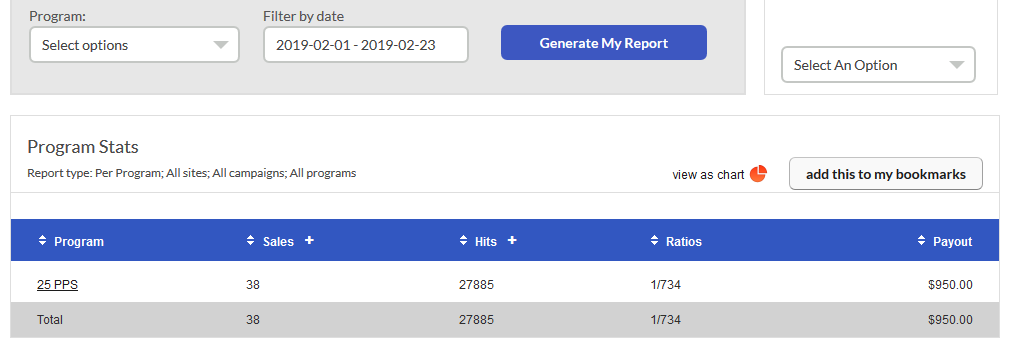
Task: Click the Ratios column header label
Action: (x=684, y=242)
